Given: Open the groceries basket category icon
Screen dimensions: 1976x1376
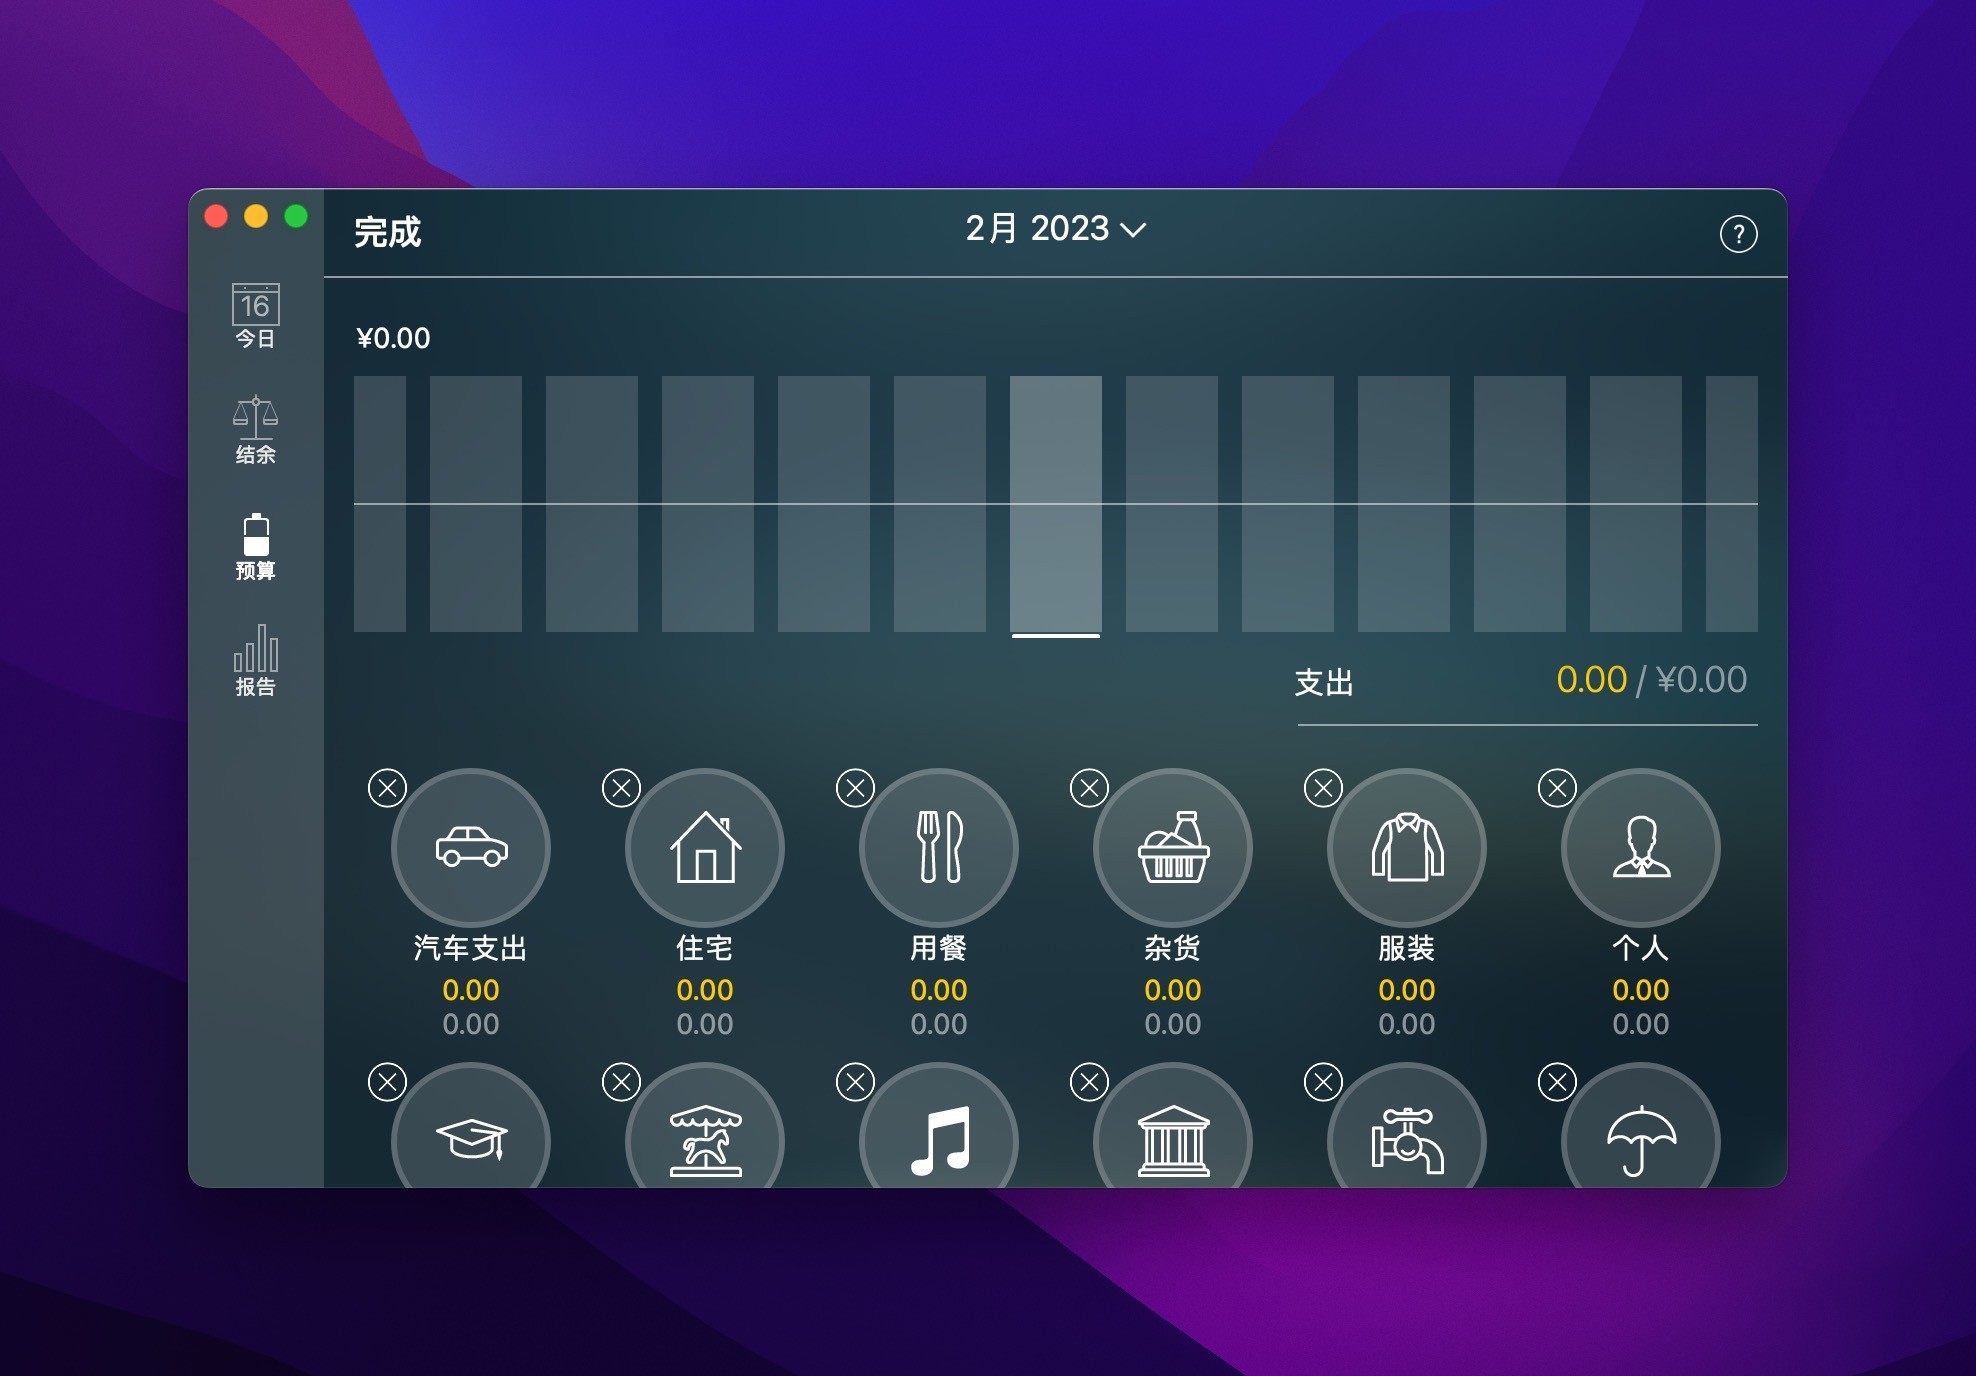Looking at the screenshot, I should pyautogui.click(x=1173, y=847).
